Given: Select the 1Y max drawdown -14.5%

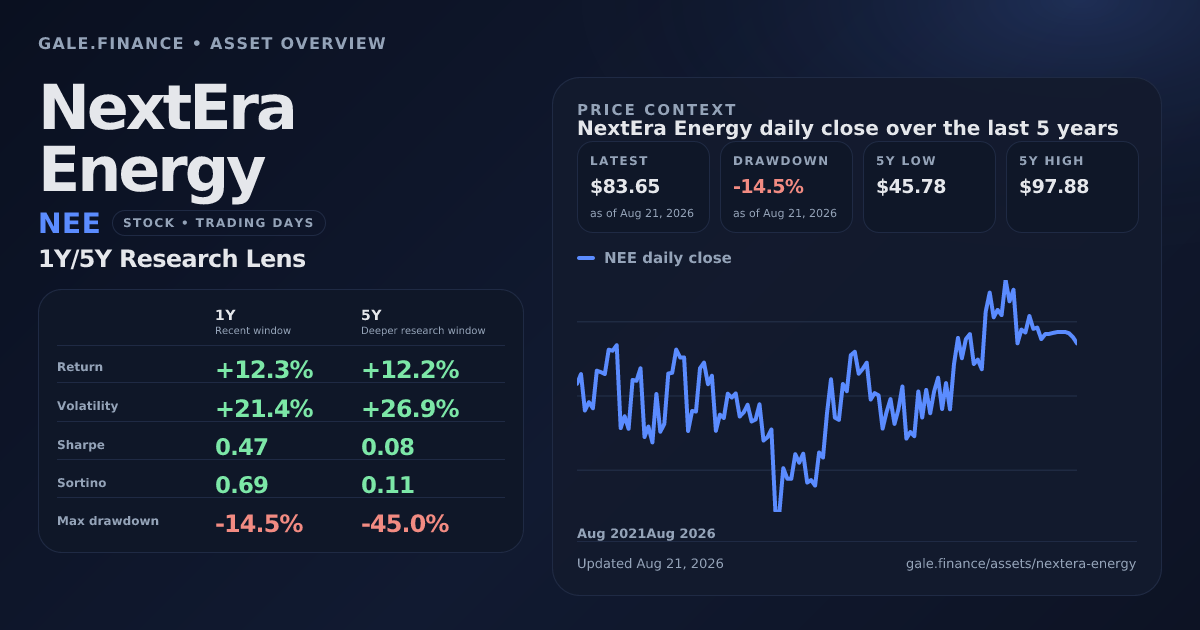Looking at the screenshot, I should (259, 524).
